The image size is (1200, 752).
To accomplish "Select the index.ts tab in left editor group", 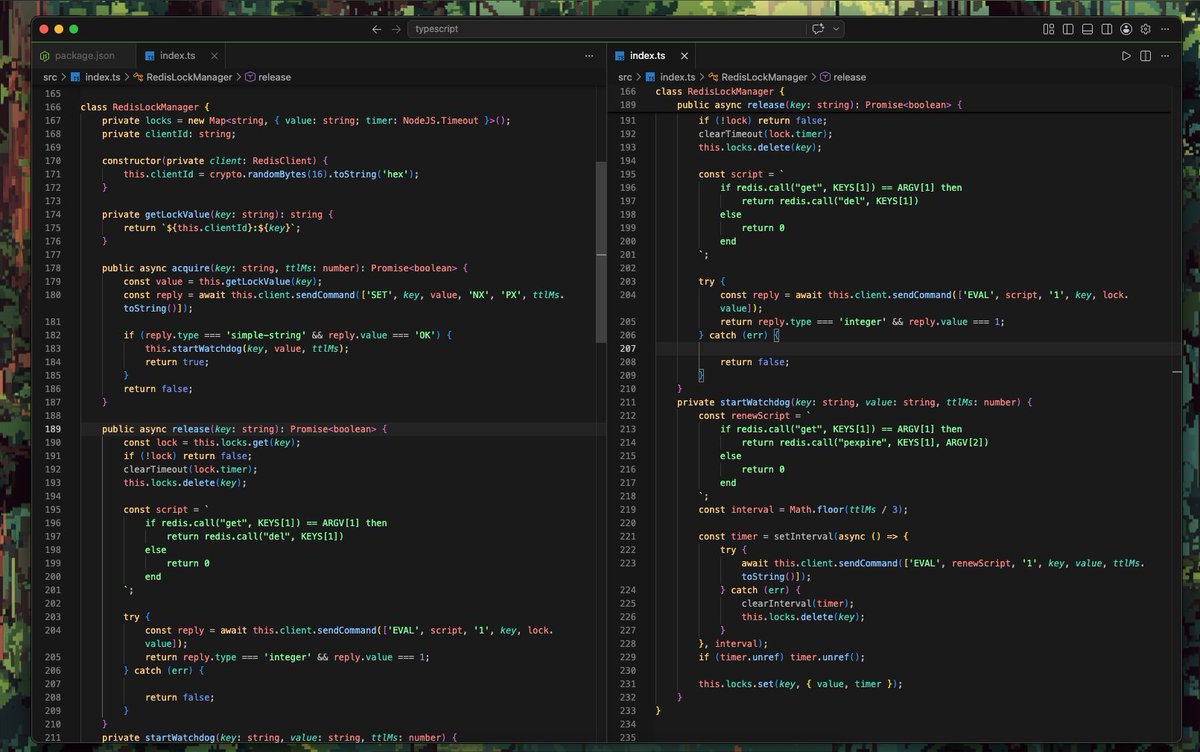I will click(178, 55).
